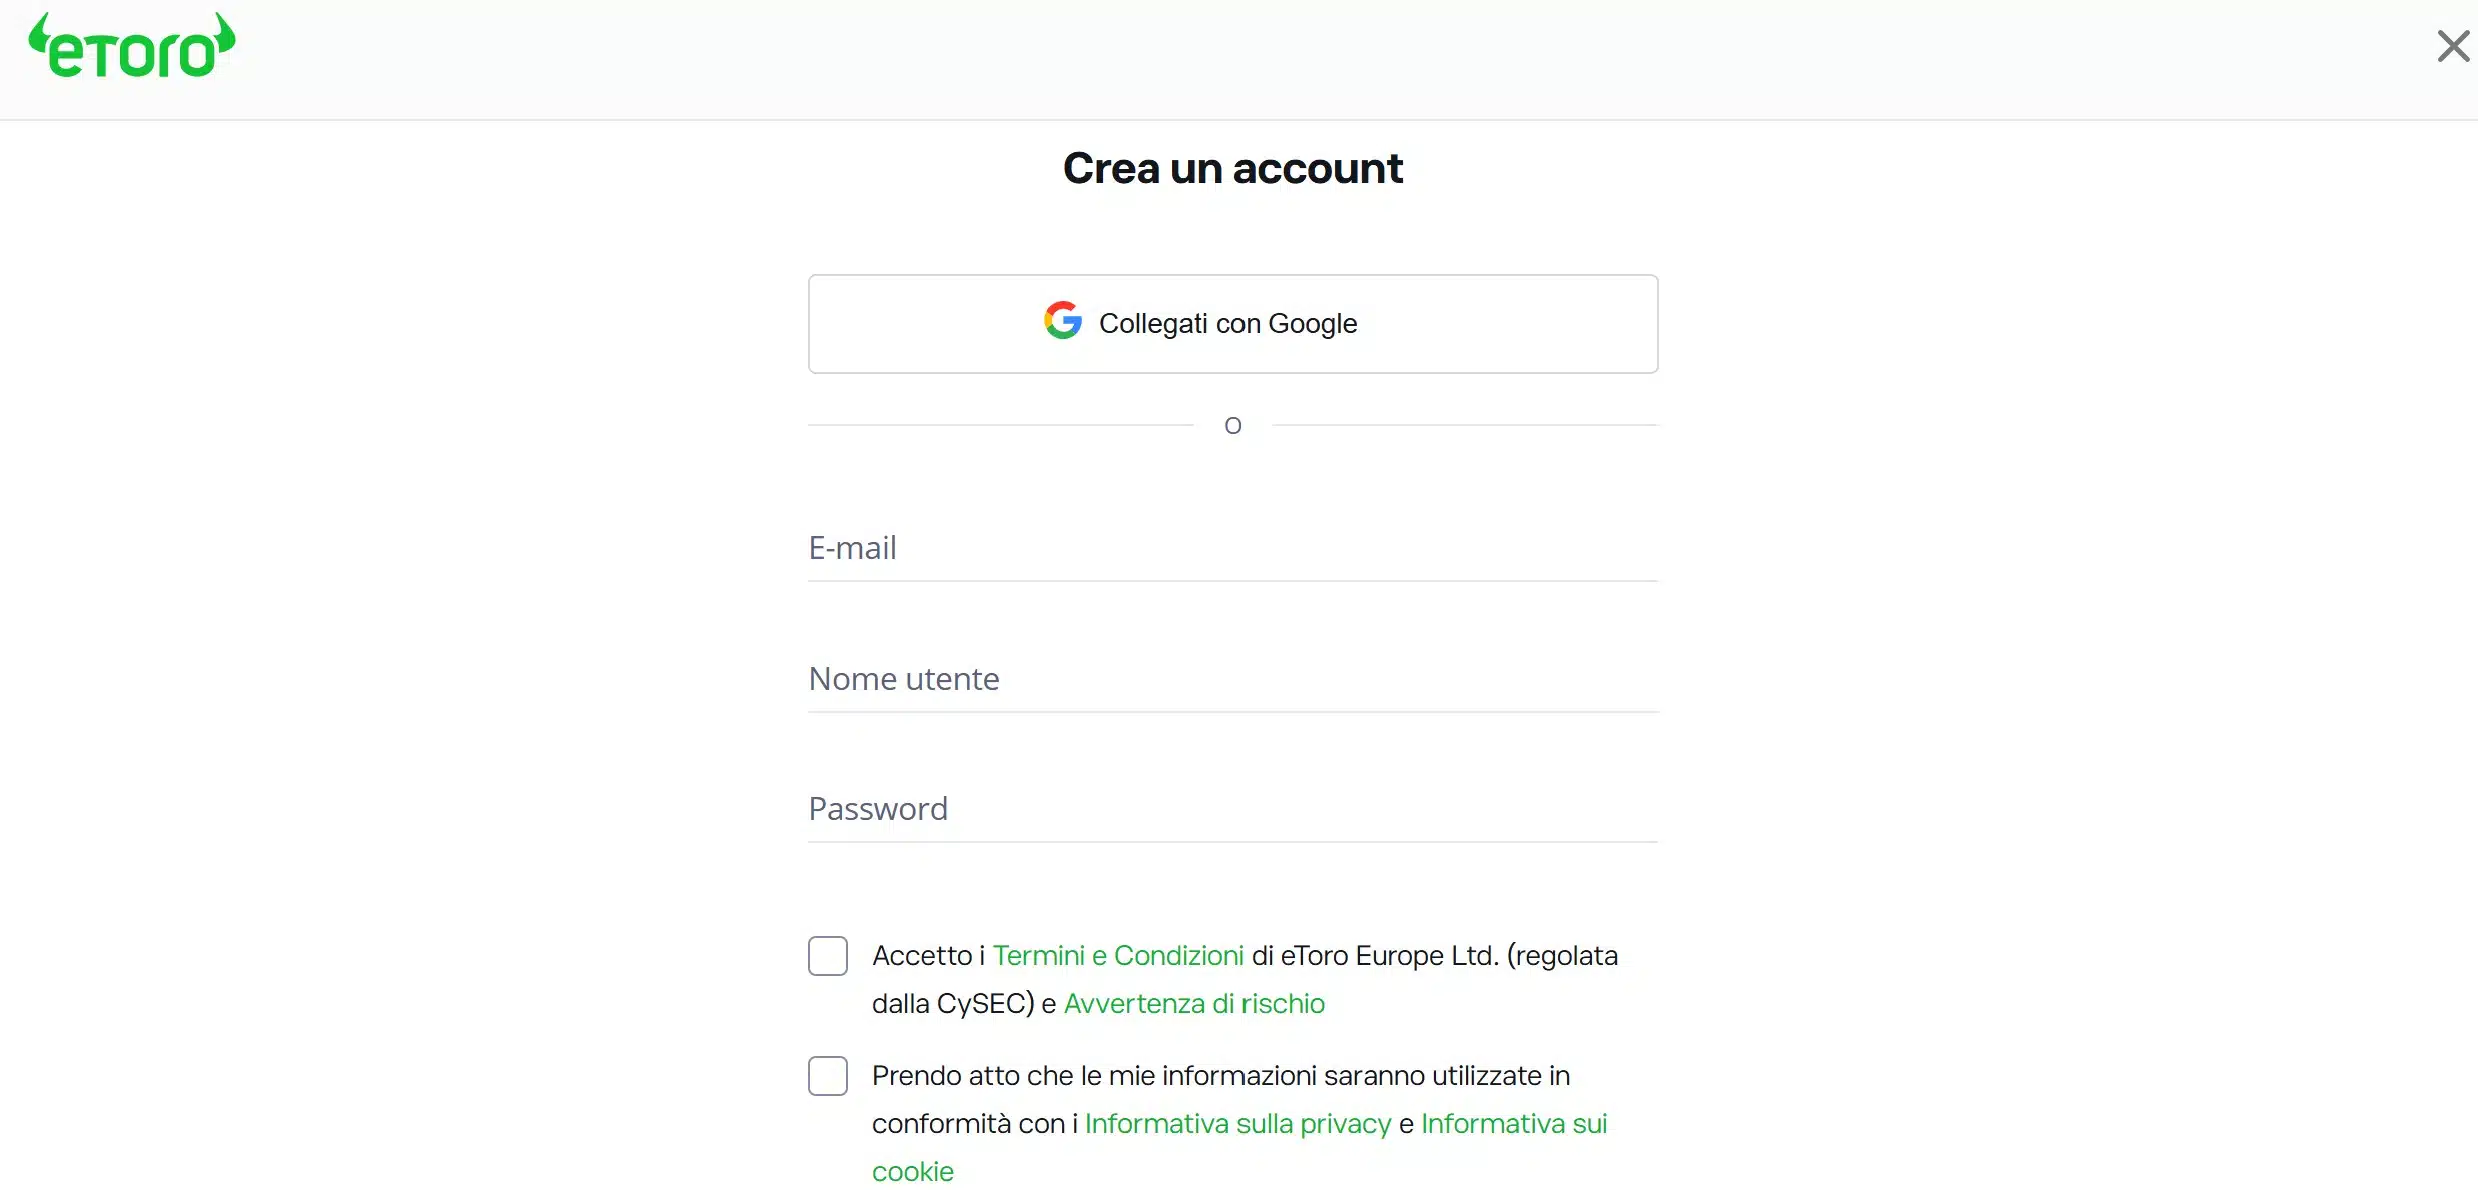Check the privacy acknowledgment checkbox

tap(828, 1076)
